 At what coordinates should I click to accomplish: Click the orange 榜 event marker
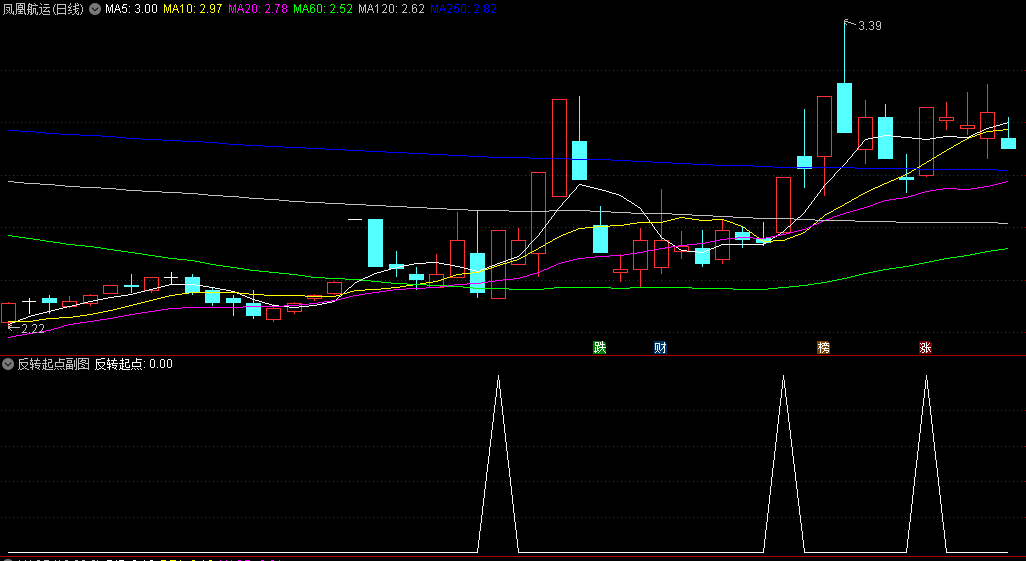[x=824, y=348]
